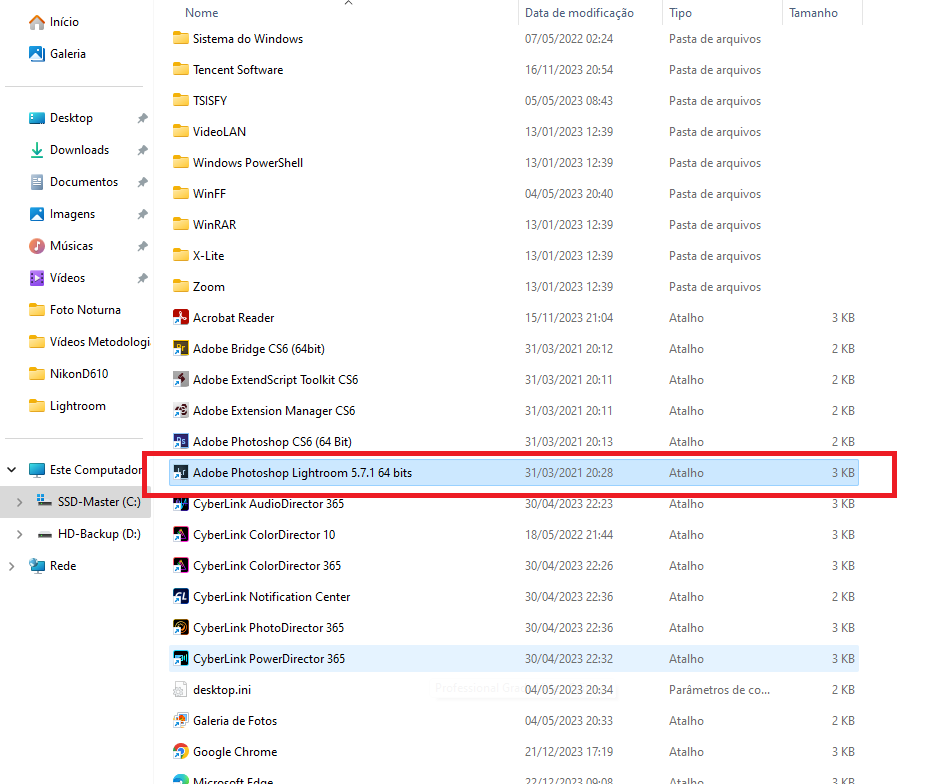This screenshot has width=936, height=784.
Task: Unpin Downloads using its pin icon
Action: click(142, 150)
